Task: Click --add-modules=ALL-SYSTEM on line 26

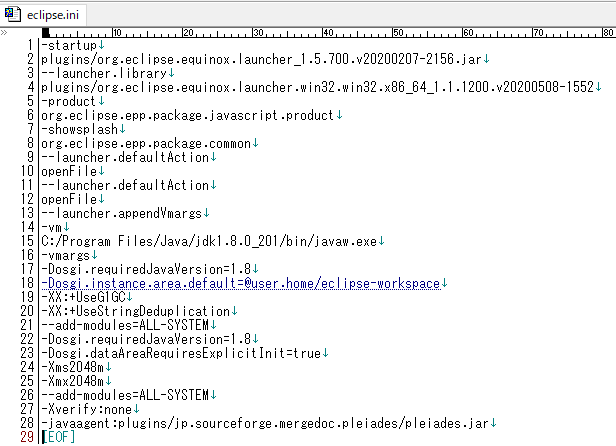Action: (125, 395)
